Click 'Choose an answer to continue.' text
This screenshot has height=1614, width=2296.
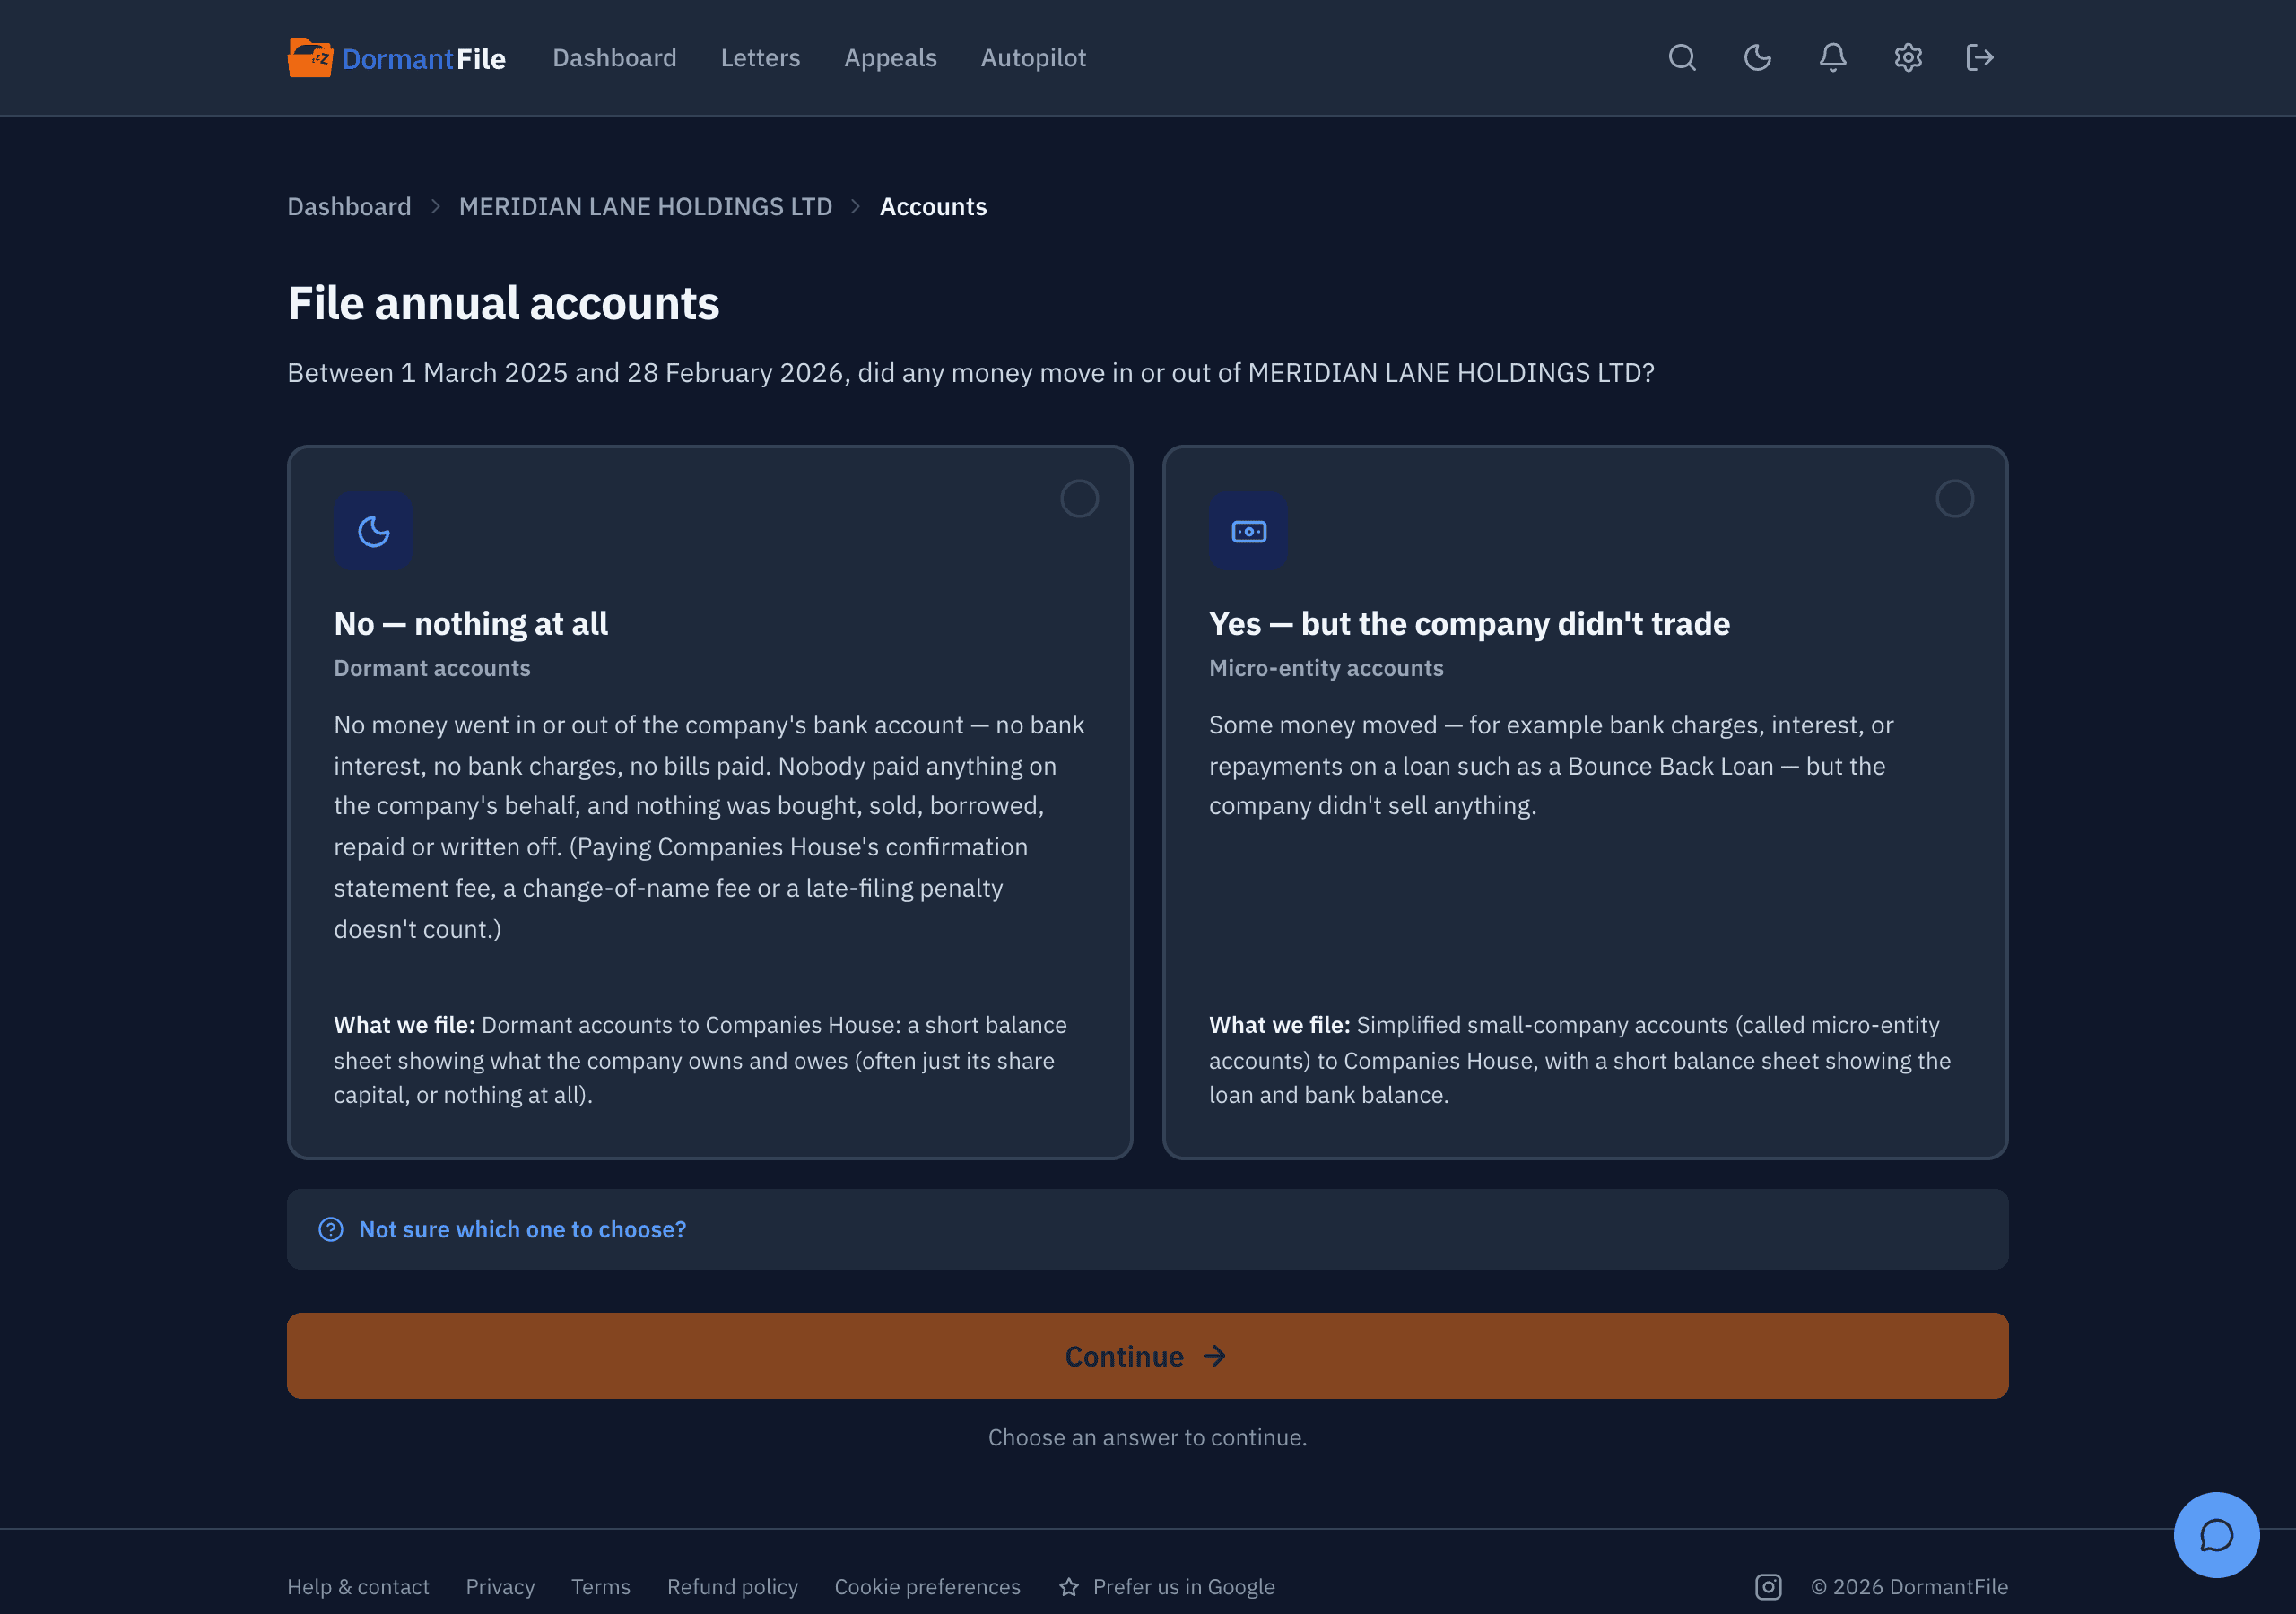[1147, 1437]
